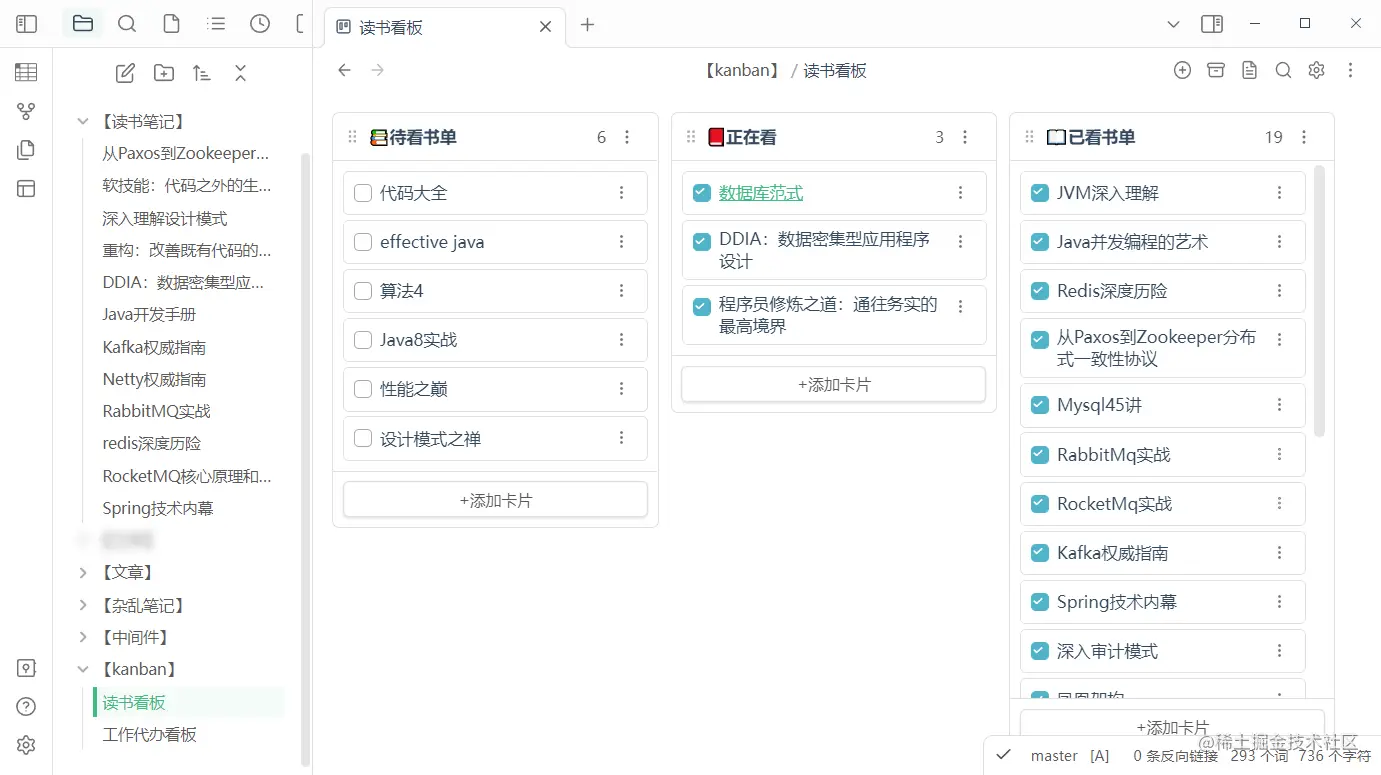Add a card to 已看书单
Screen dimensions: 1381x775
click(x=1172, y=727)
